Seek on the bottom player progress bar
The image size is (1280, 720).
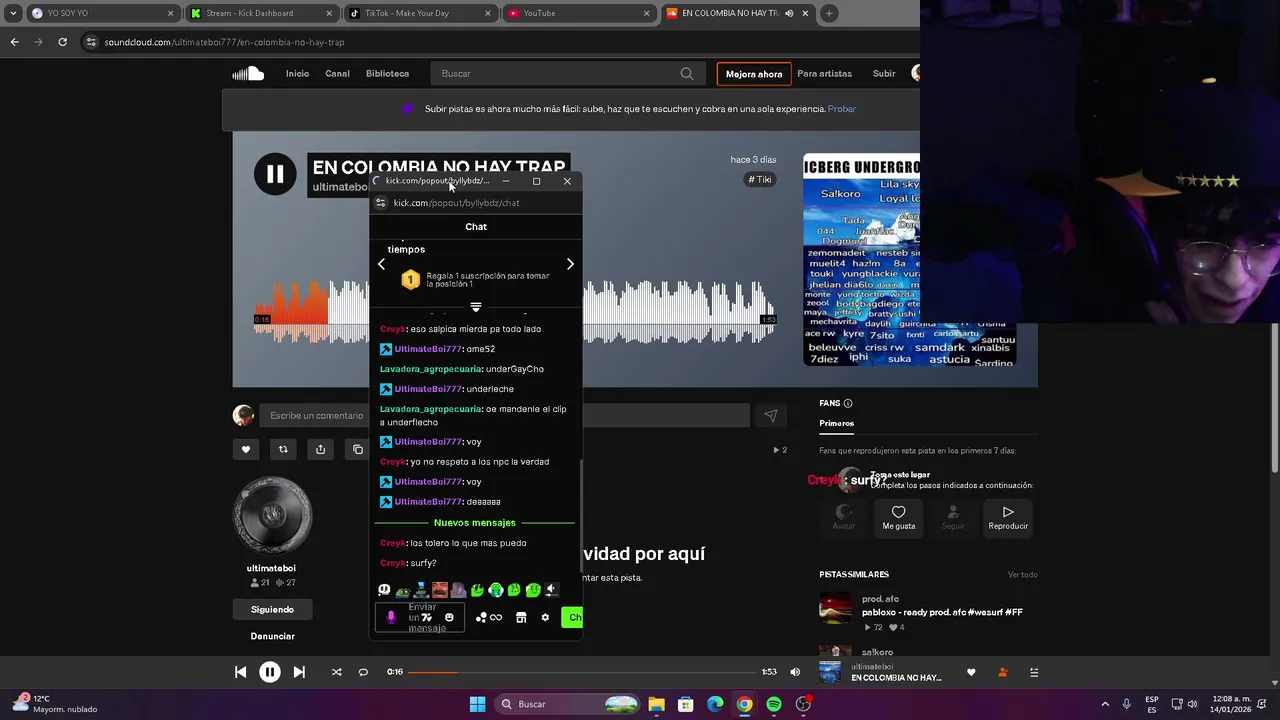(x=582, y=672)
